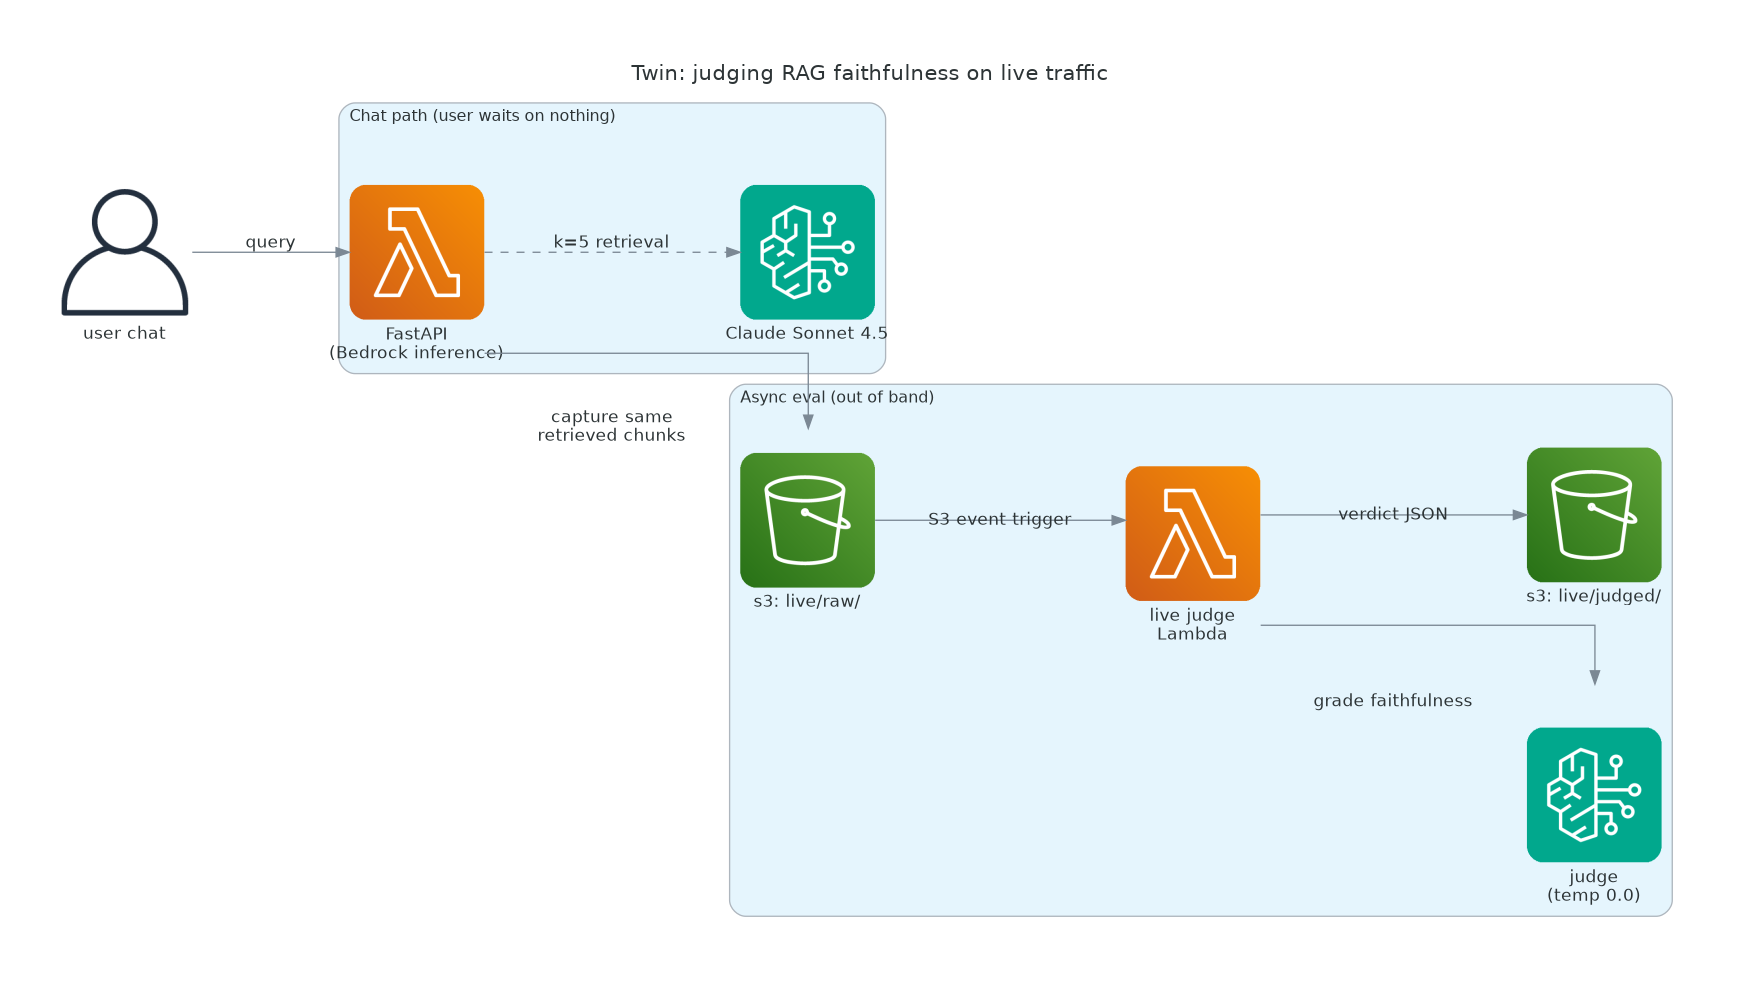Click the 's3: live/judged/' caption
Screen dimensions: 1741x985
(x=1593, y=596)
